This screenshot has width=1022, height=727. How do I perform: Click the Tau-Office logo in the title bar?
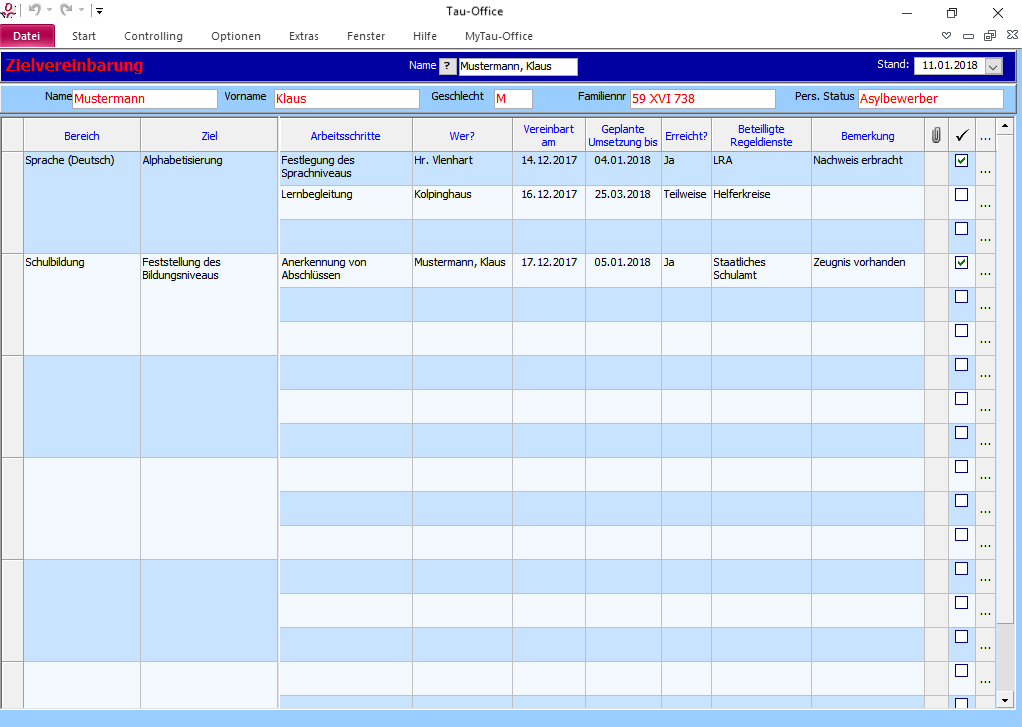9,11
